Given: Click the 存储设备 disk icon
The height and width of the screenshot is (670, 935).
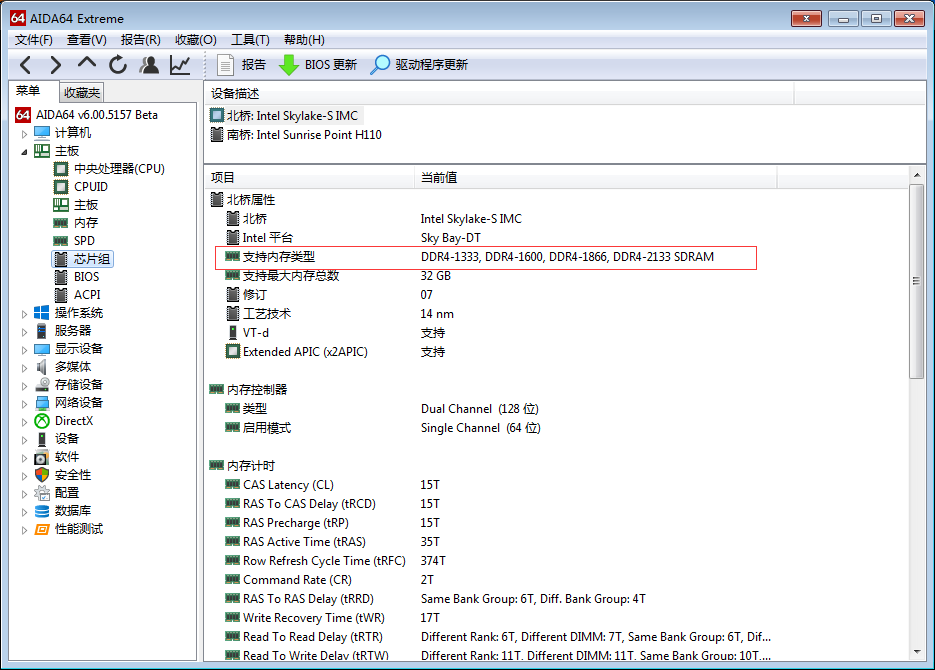Looking at the screenshot, I should tap(42, 384).
